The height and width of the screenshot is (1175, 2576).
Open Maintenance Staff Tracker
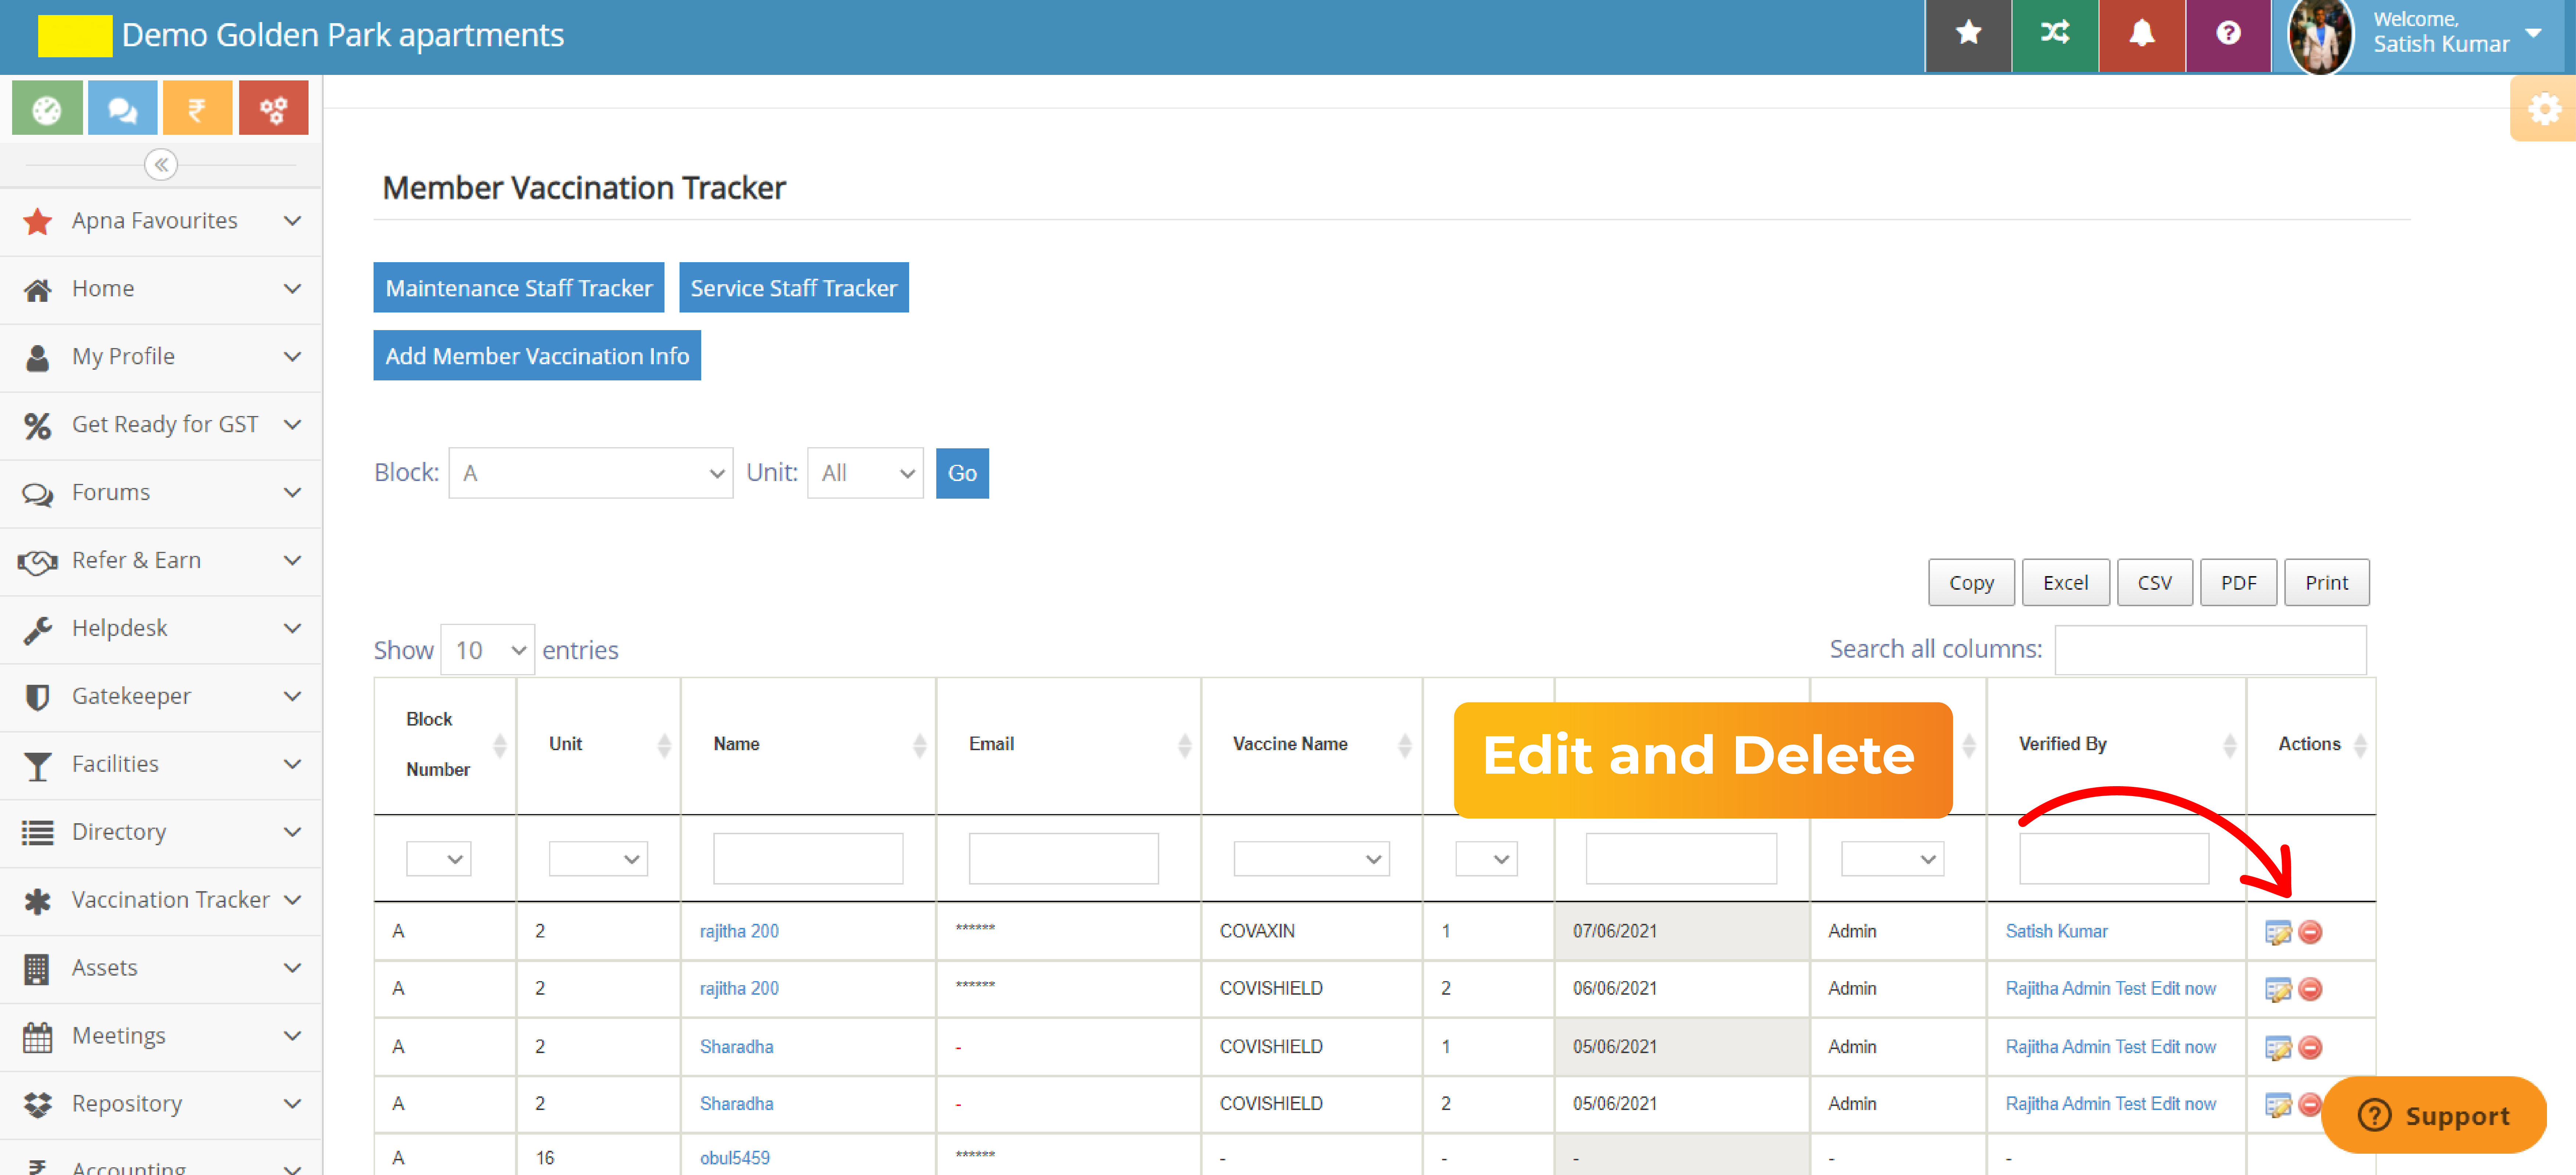(519, 288)
